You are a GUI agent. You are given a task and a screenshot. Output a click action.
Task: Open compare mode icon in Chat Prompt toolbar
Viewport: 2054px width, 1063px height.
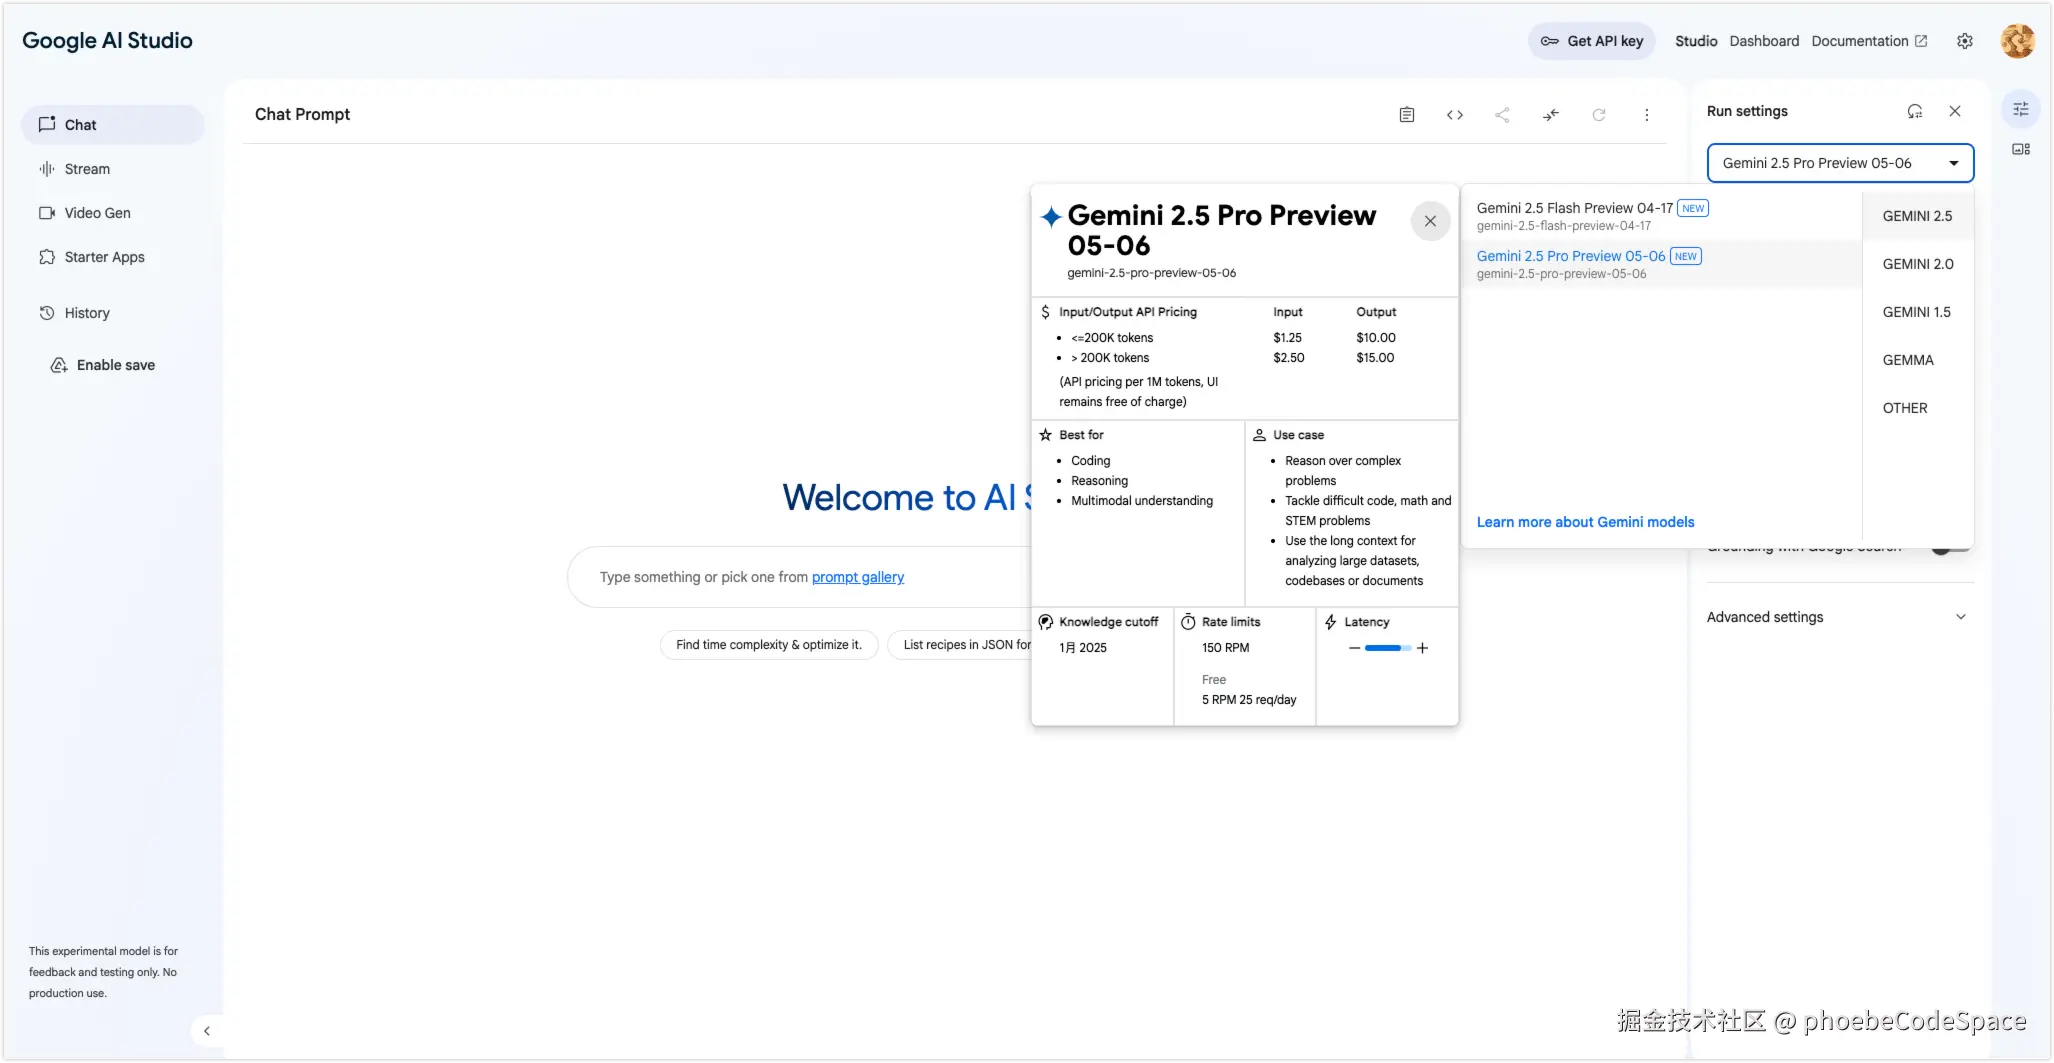(1551, 115)
